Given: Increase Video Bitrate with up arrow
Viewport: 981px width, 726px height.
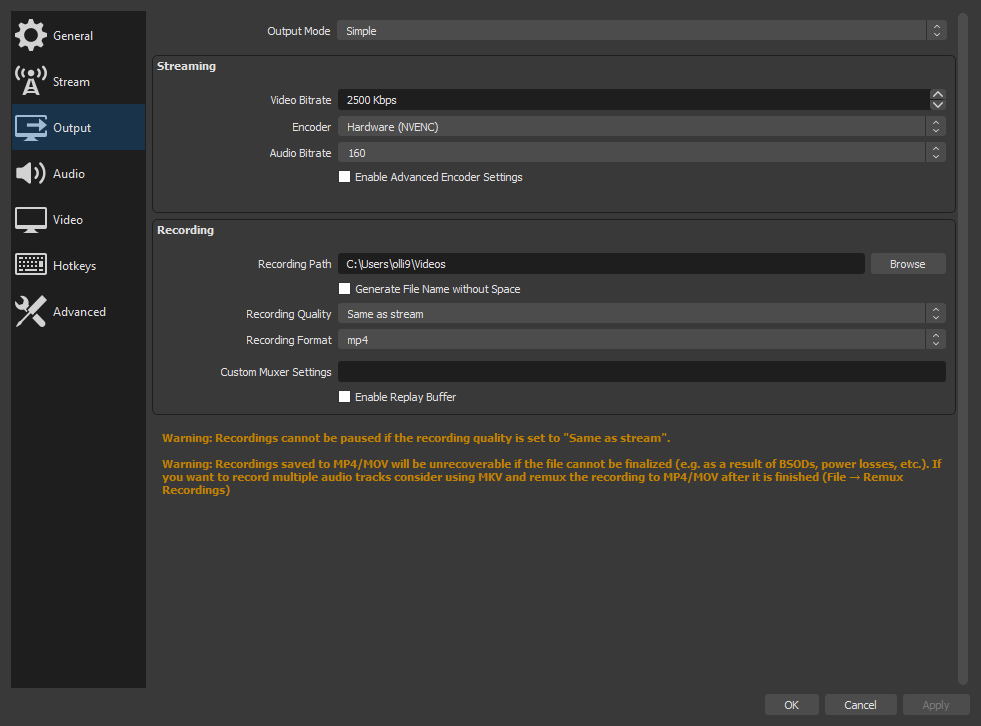Looking at the screenshot, I should point(938,95).
